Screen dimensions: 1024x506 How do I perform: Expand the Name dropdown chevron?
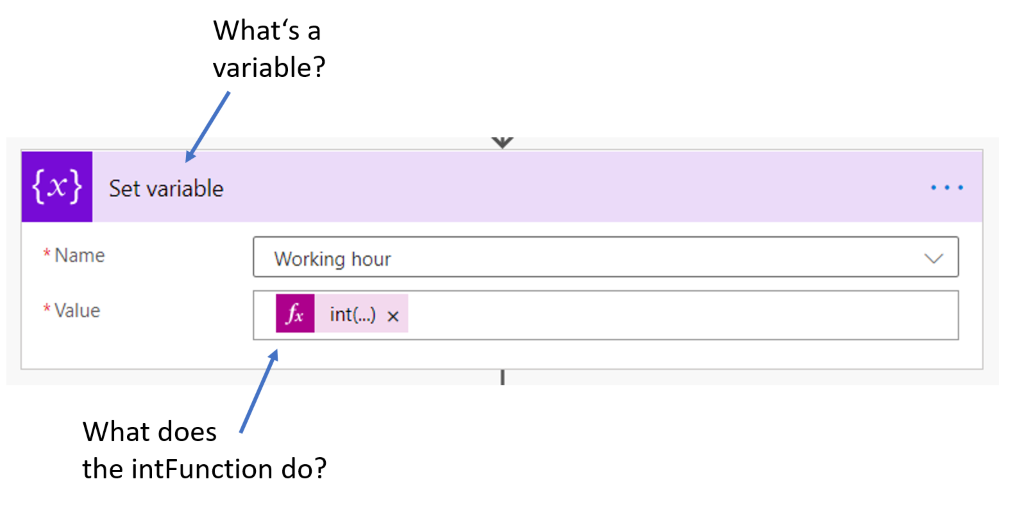click(x=934, y=259)
